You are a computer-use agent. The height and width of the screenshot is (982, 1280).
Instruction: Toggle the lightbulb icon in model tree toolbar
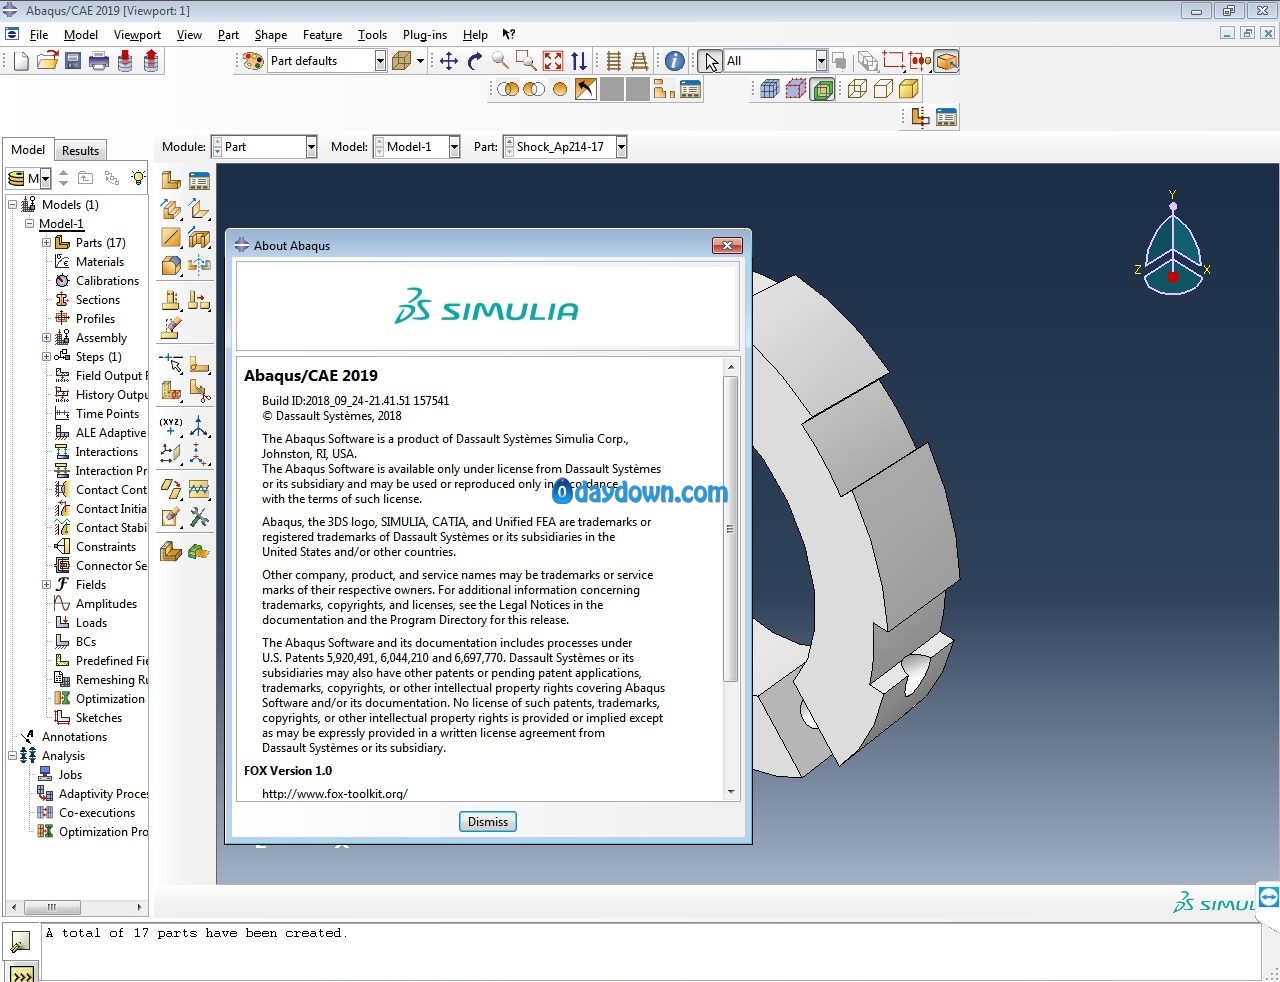click(x=138, y=178)
